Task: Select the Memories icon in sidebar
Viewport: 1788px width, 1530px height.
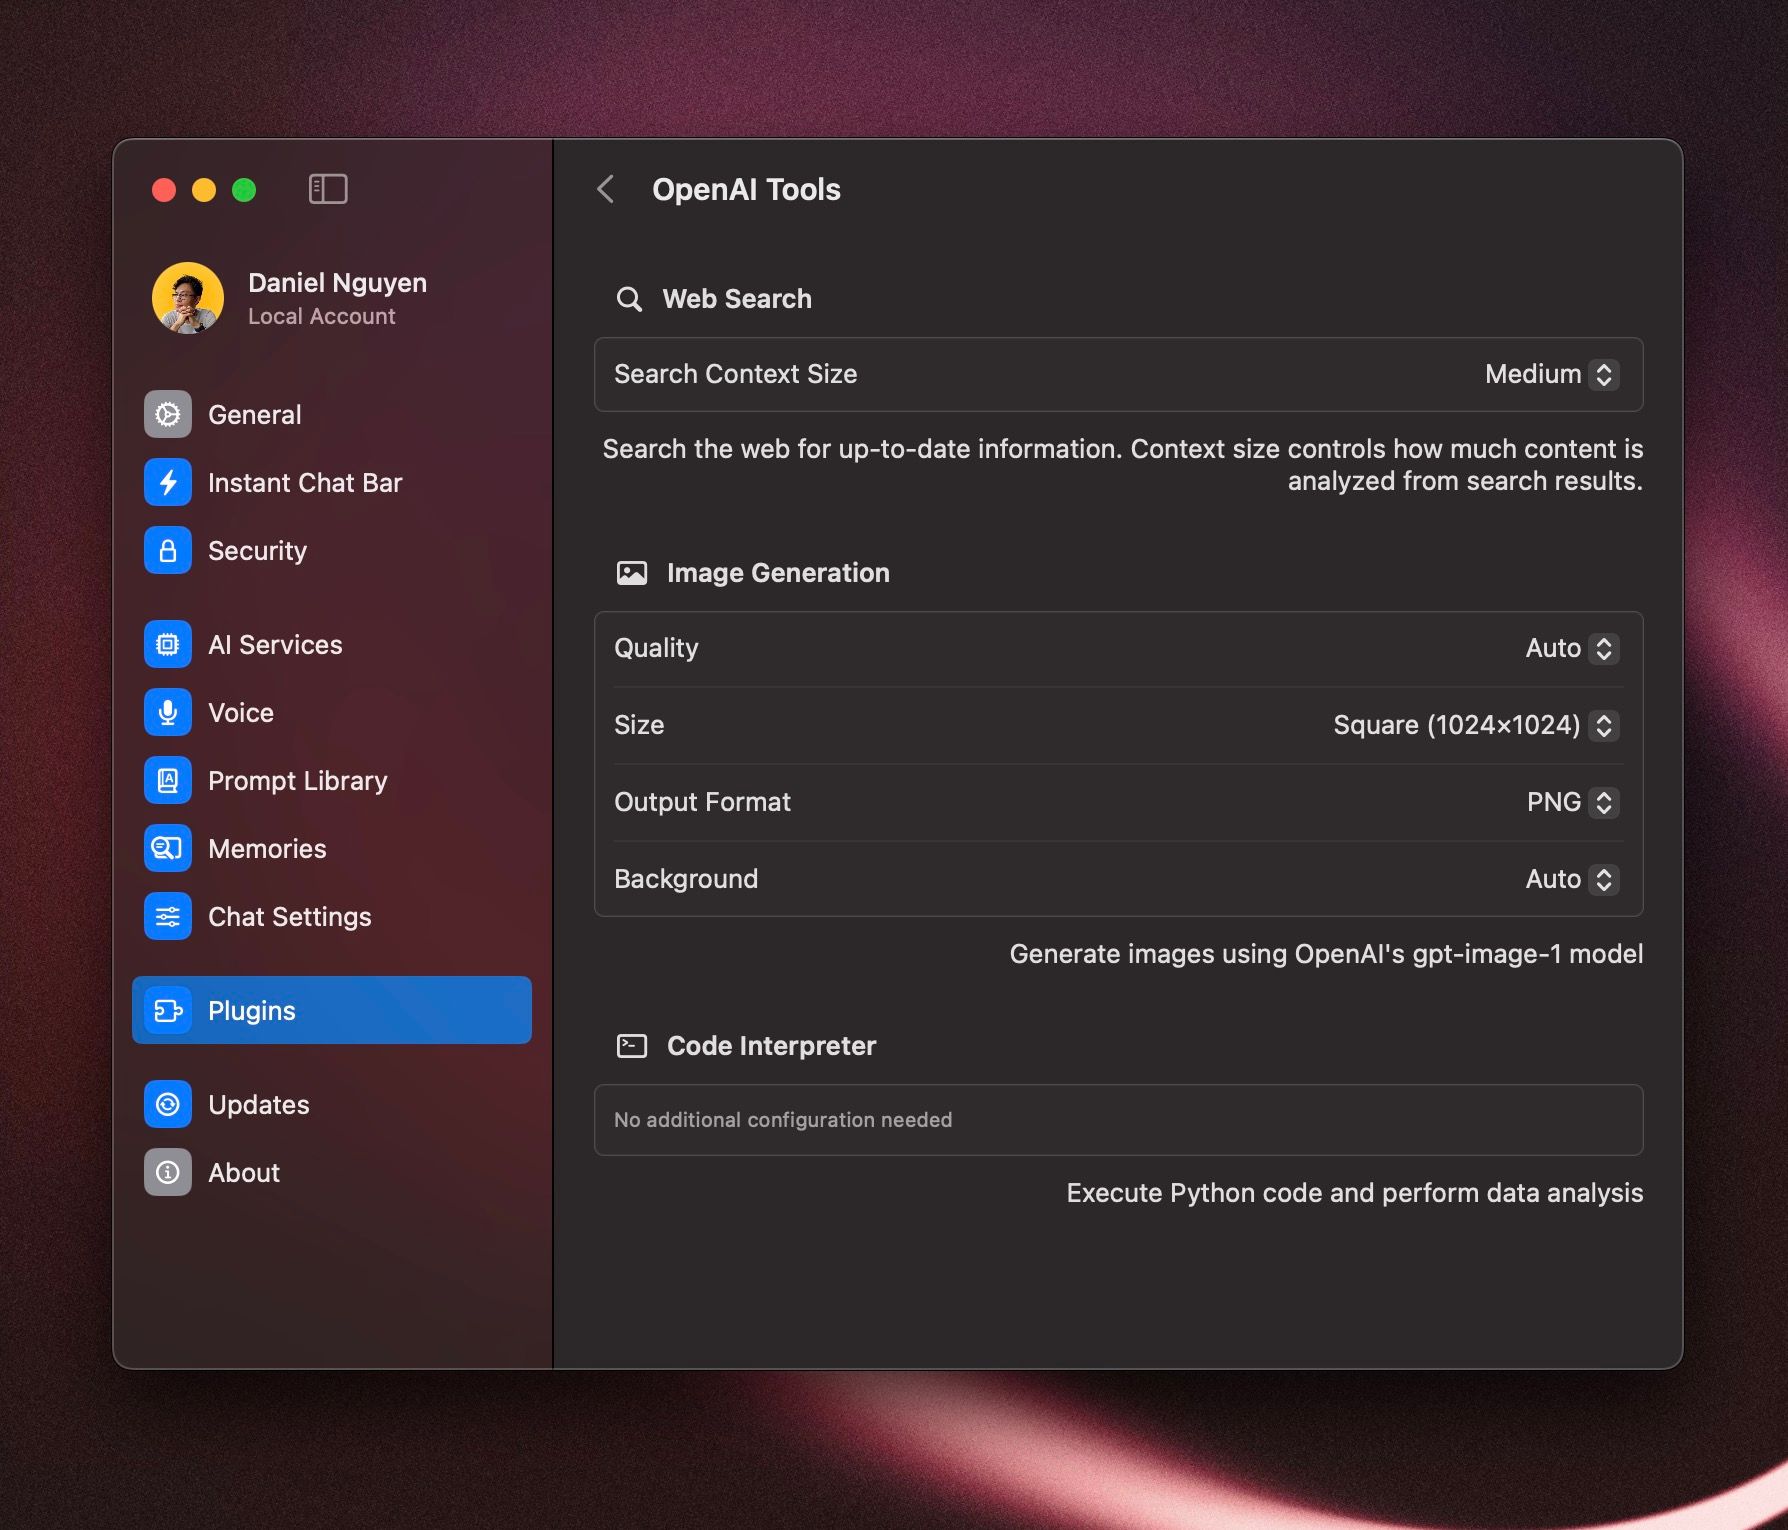Action: coord(168,848)
